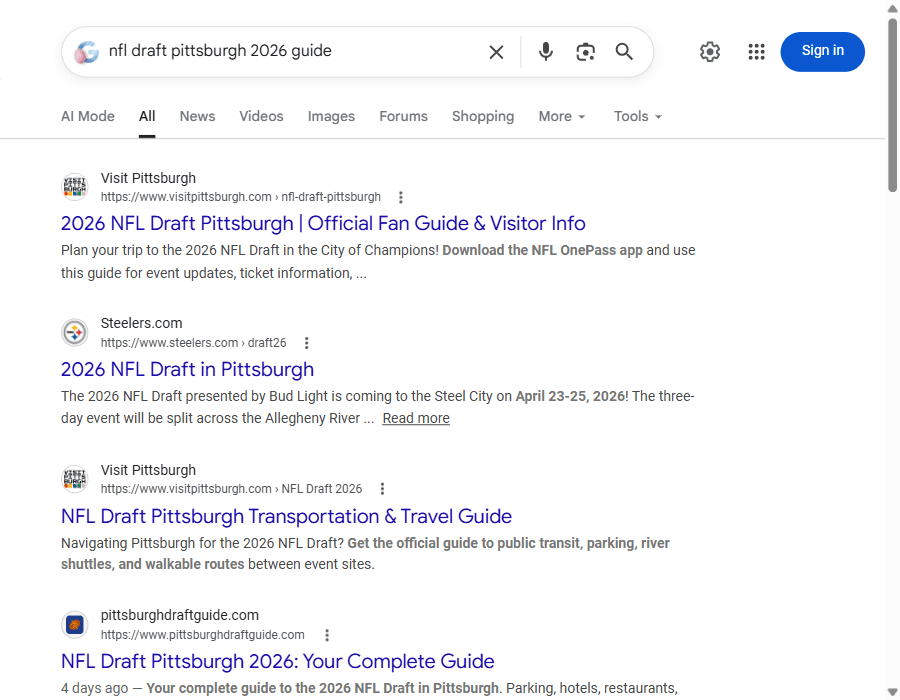This screenshot has height=700, width=900.
Task: Open the More search categories dropdown
Action: (x=561, y=116)
